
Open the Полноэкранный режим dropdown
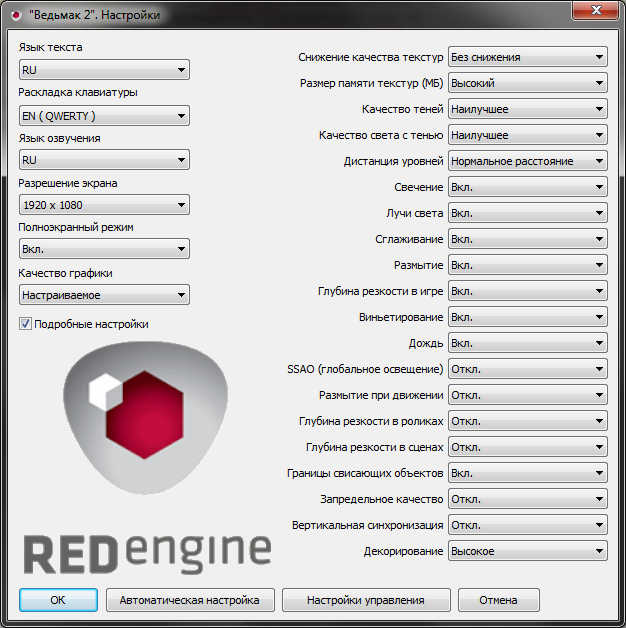(x=104, y=249)
